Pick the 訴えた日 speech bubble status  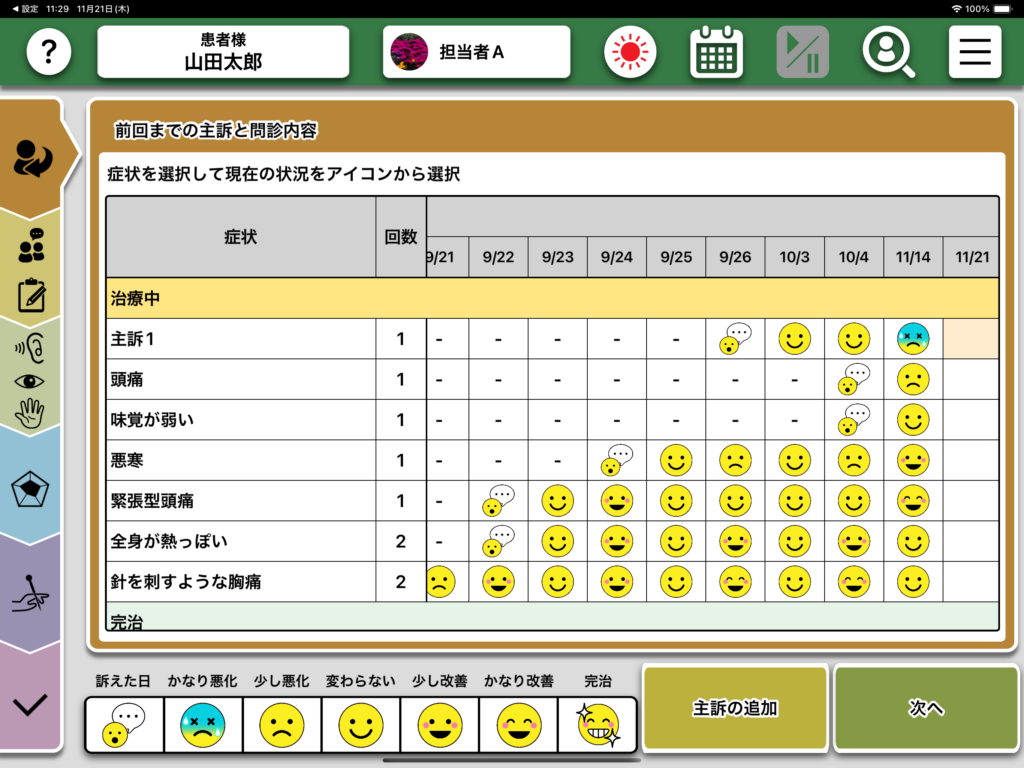[124, 725]
